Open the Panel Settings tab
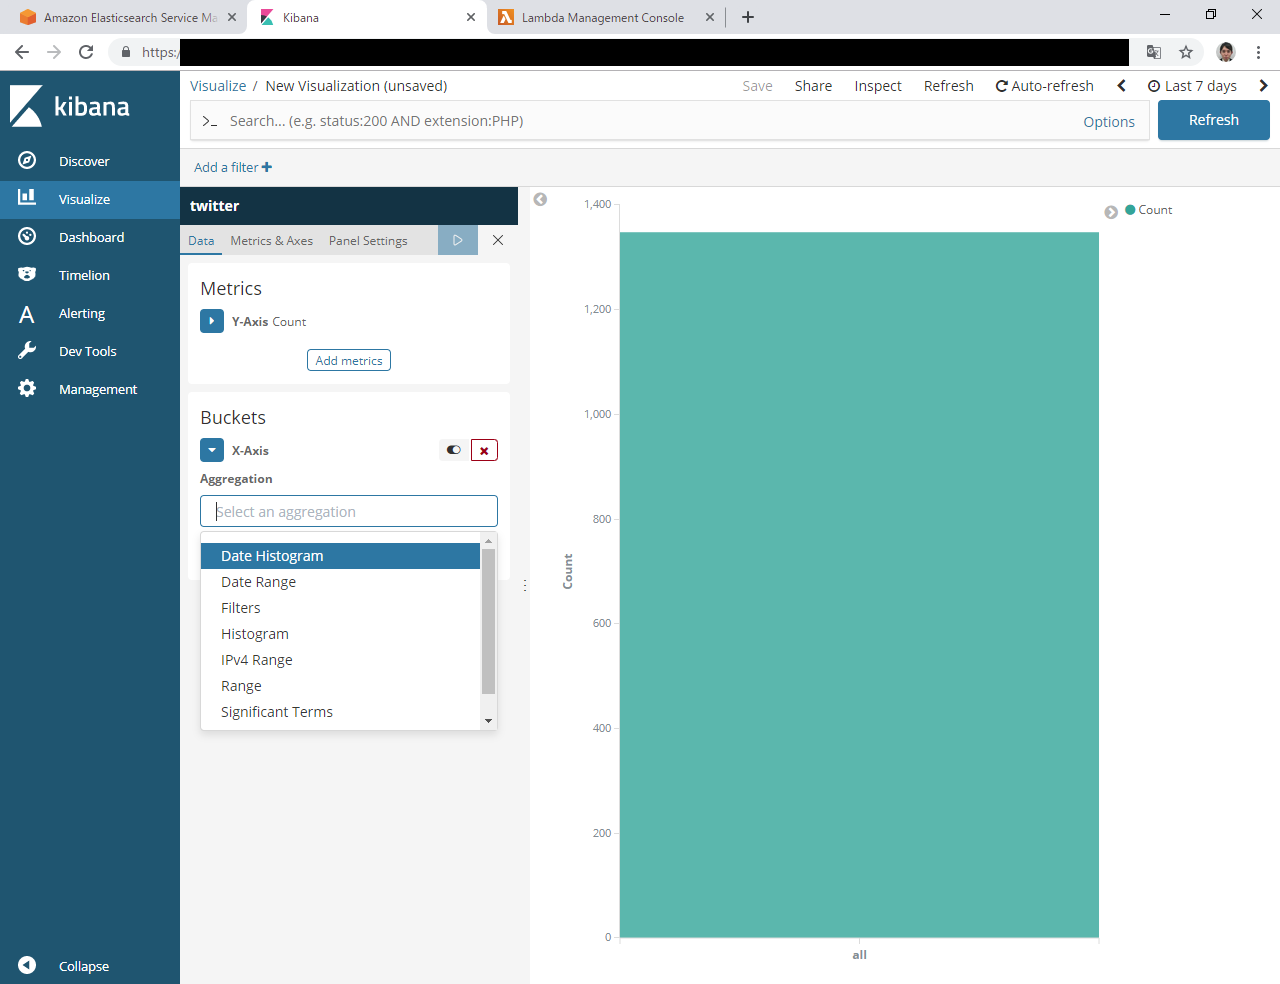This screenshot has height=984, width=1280. [x=368, y=241]
